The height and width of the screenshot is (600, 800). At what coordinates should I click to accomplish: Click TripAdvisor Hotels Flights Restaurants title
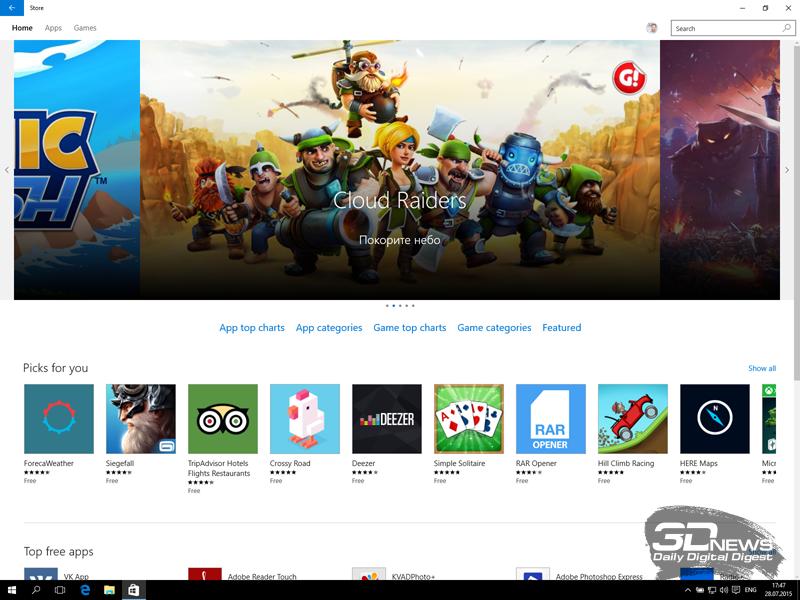tap(219, 468)
